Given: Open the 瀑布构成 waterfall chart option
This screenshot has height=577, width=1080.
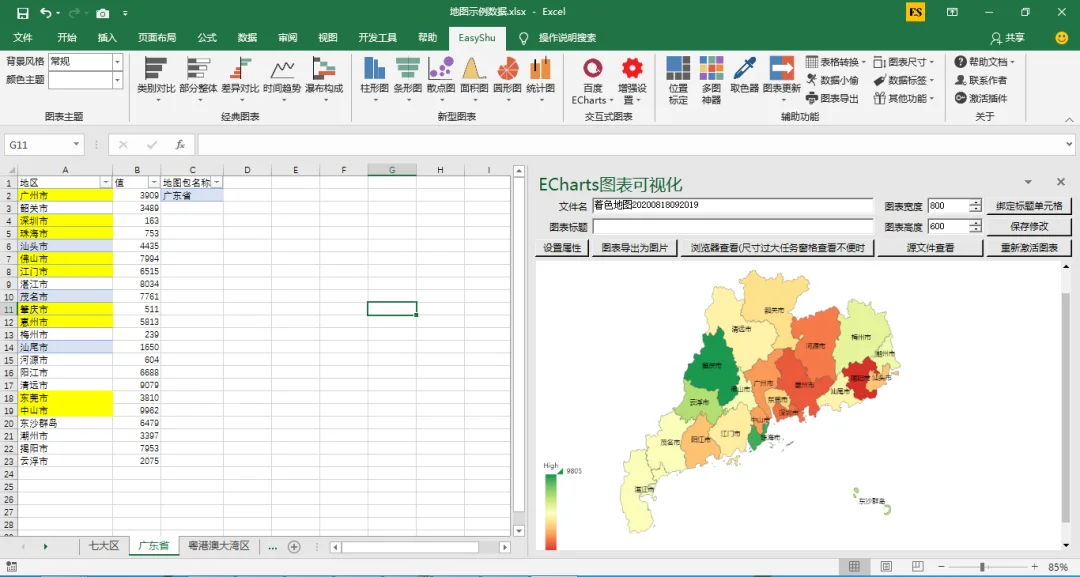Looking at the screenshot, I should [324, 76].
